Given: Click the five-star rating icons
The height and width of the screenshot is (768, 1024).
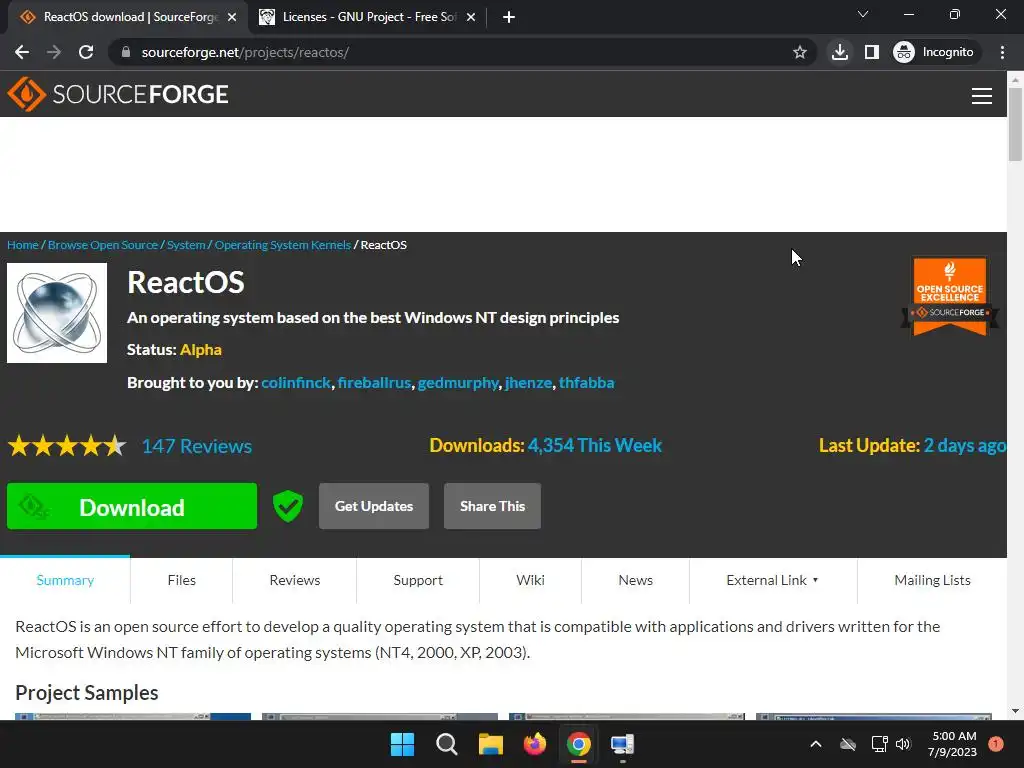Looking at the screenshot, I should pyautogui.click(x=67, y=446).
